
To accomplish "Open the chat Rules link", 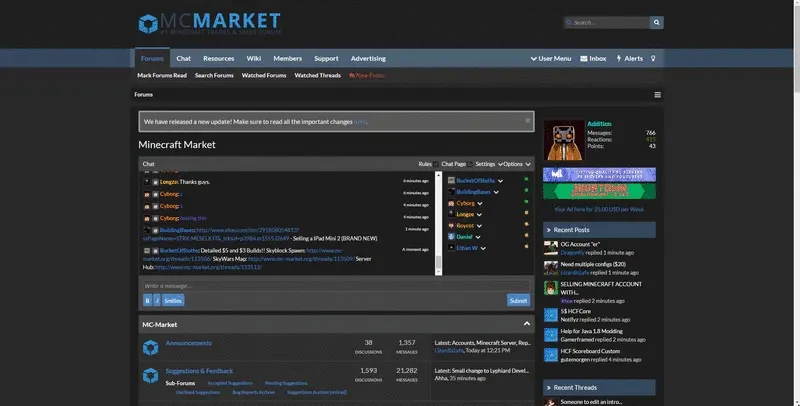I will coord(428,164).
